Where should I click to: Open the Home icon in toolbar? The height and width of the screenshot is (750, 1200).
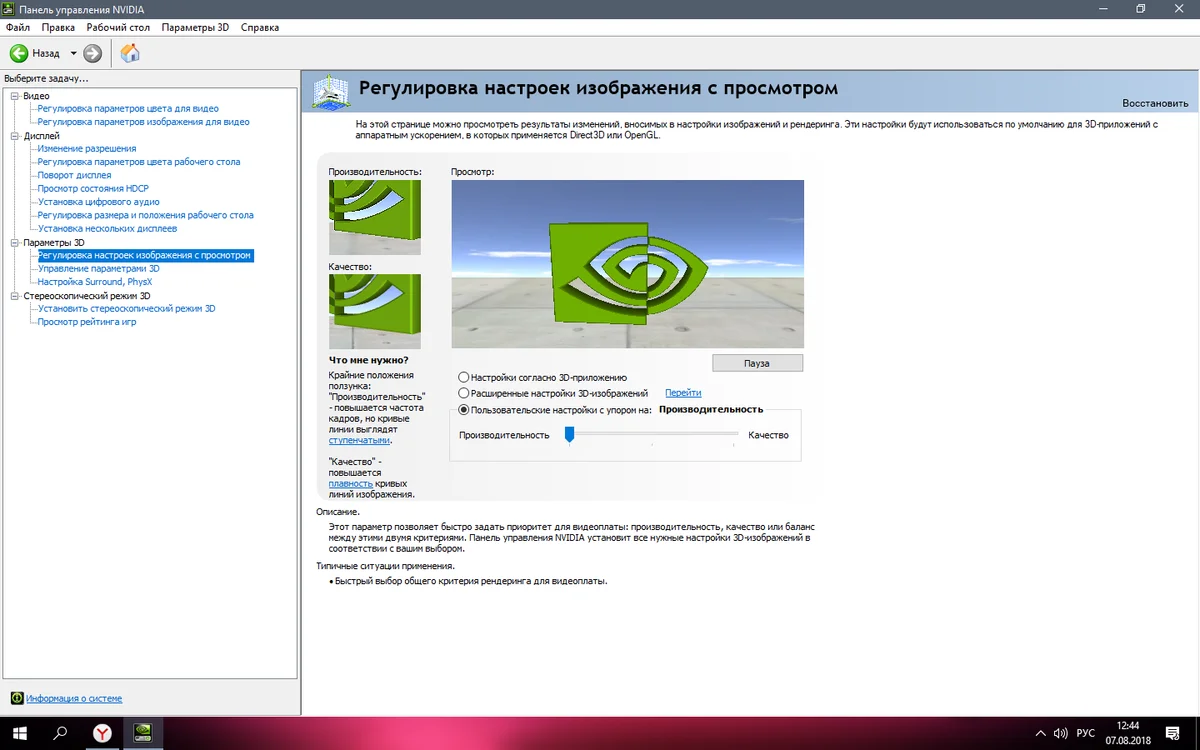pos(130,53)
